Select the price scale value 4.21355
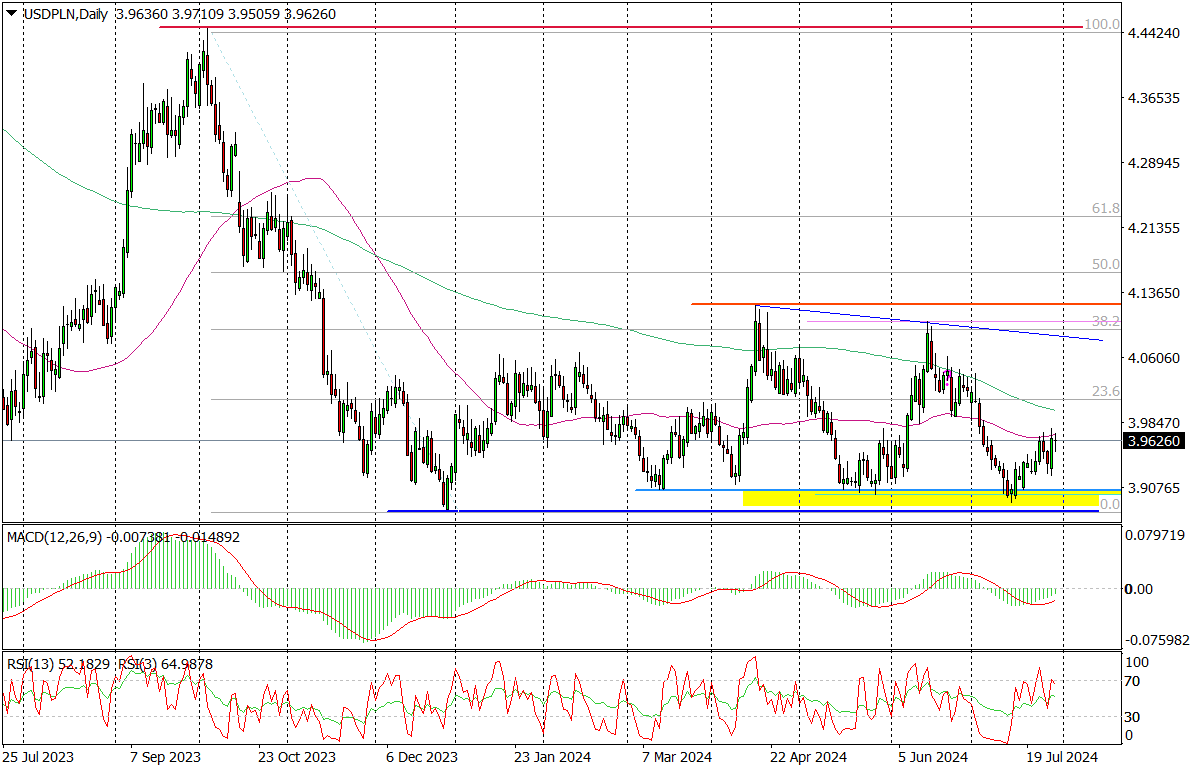Screen dimensions: 1193x771 pos(1154,228)
